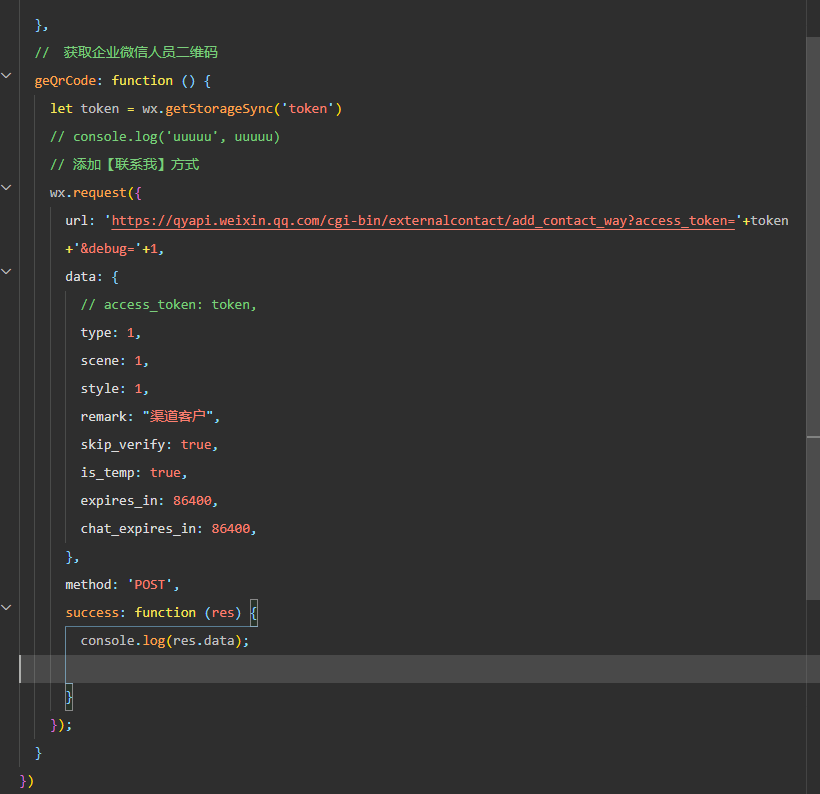Click the highlighted opening brace after (res)
This screenshot has height=794, width=820.
point(254,613)
